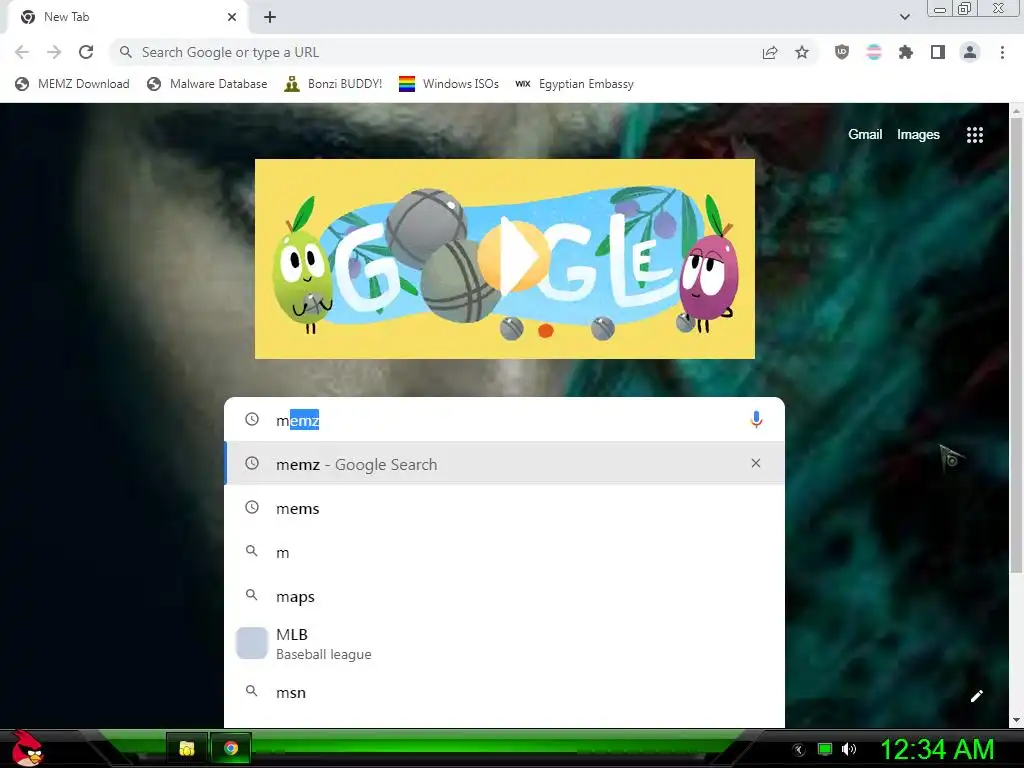The image size is (1024, 768).
Task: Click the striped flag extension icon
Action: click(874, 52)
